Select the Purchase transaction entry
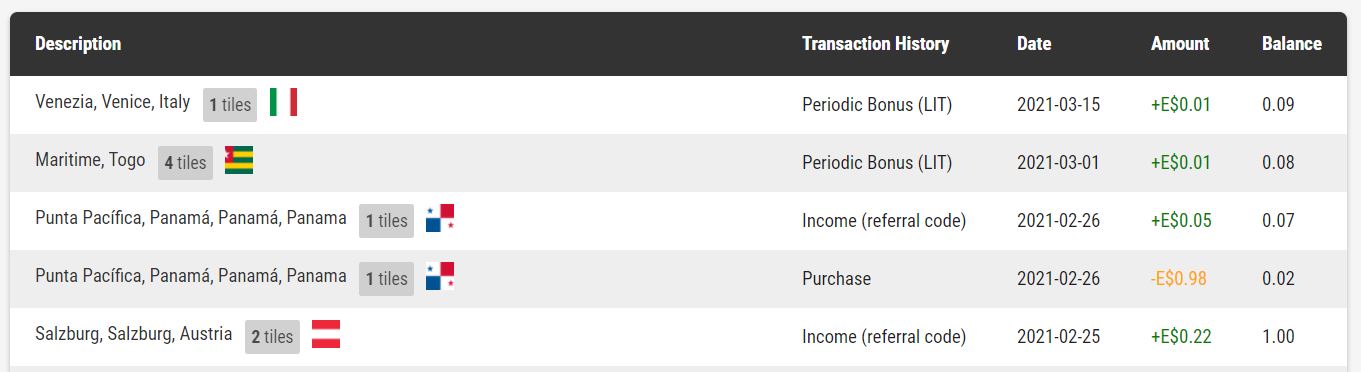Viewport: 1361px width, 372px height. point(836,279)
